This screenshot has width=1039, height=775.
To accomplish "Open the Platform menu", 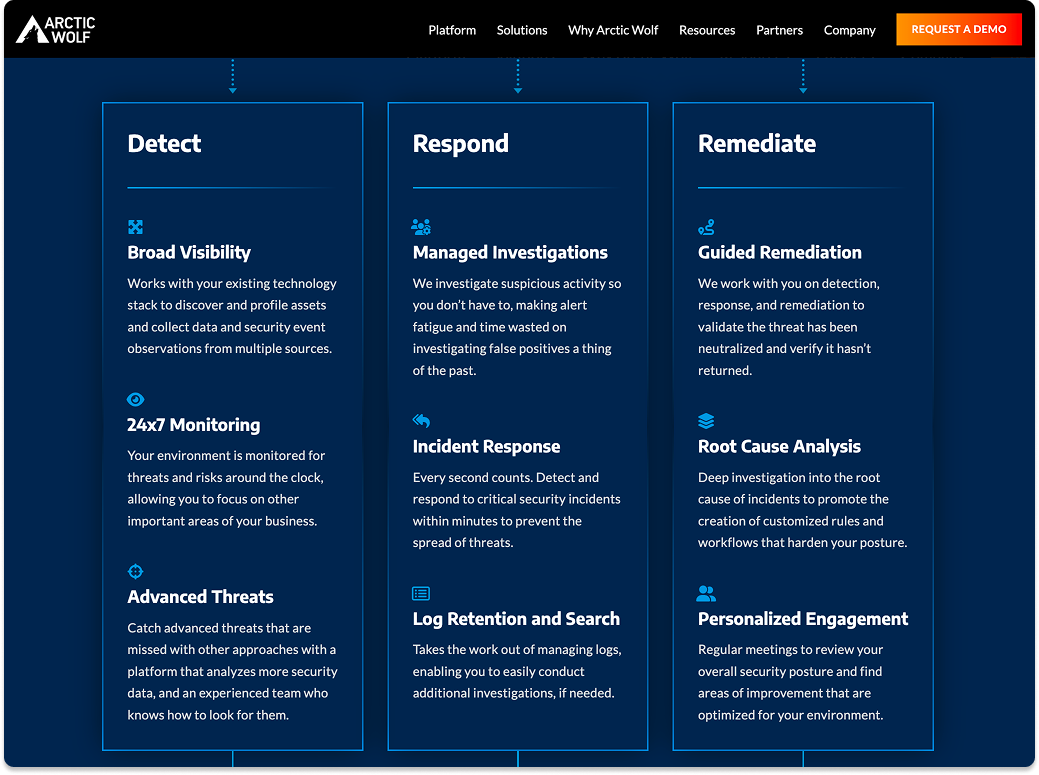I will [452, 30].
